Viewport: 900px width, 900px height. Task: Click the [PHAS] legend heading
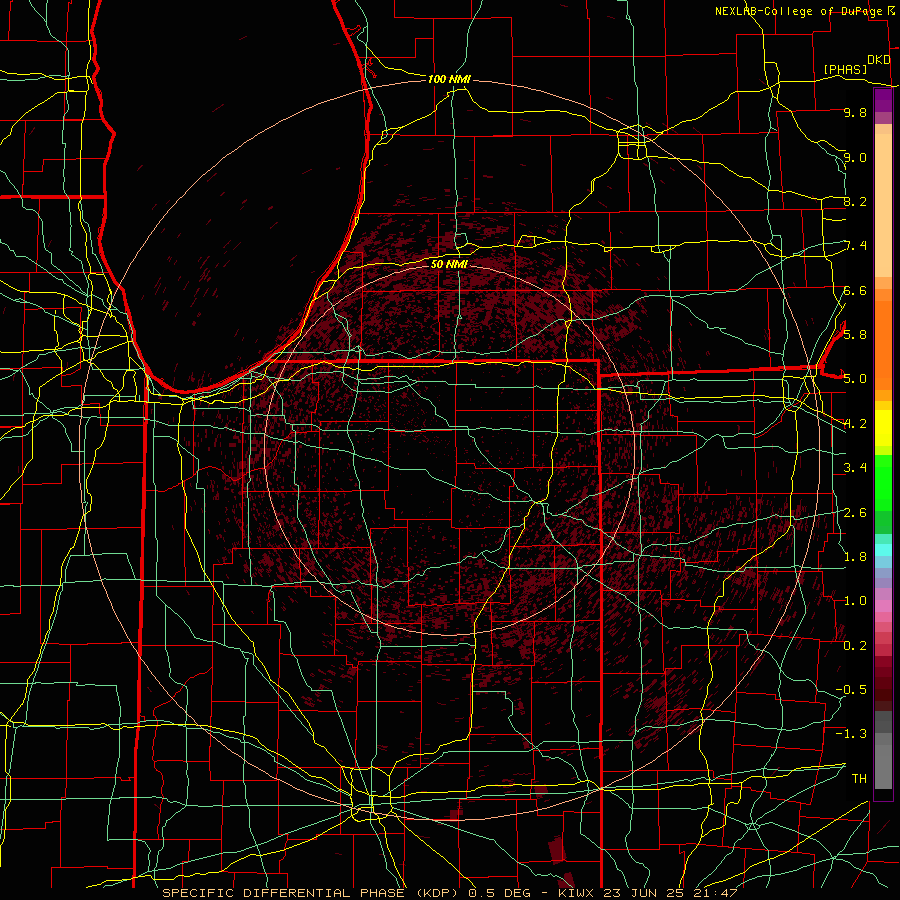(845, 69)
